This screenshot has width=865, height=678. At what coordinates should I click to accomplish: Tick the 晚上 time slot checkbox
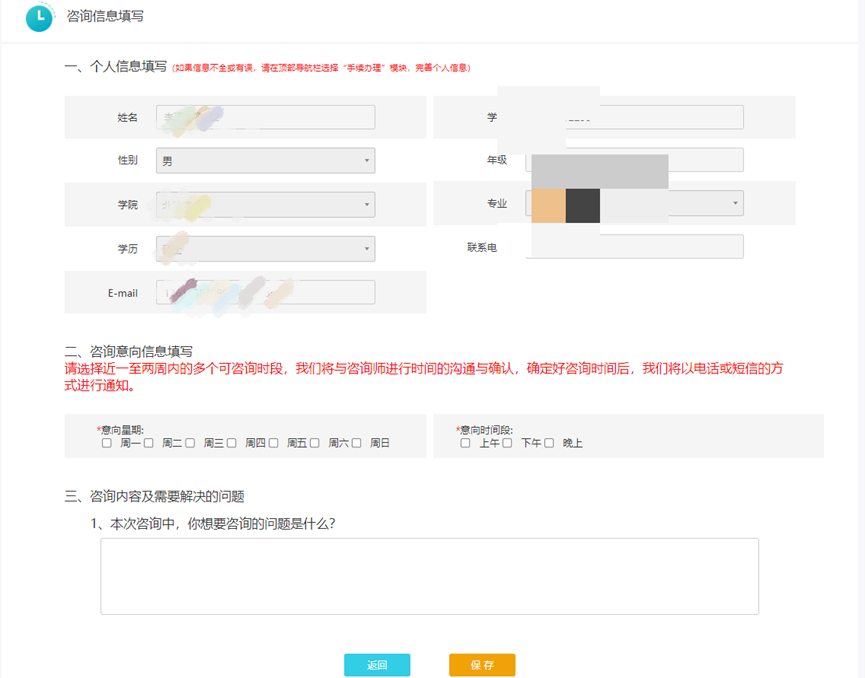click(x=549, y=443)
